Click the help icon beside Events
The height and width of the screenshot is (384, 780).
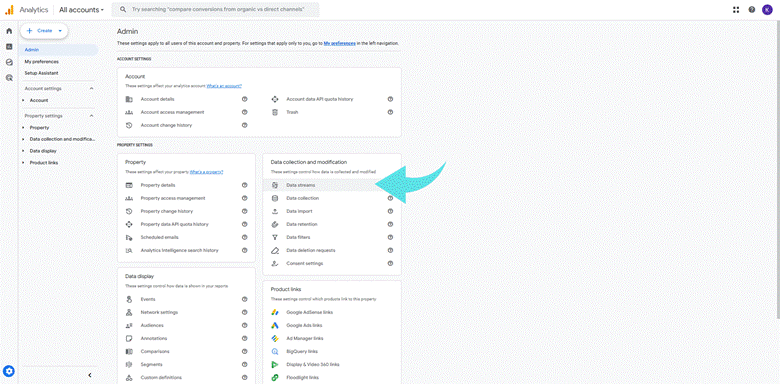click(x=244, y=299)
